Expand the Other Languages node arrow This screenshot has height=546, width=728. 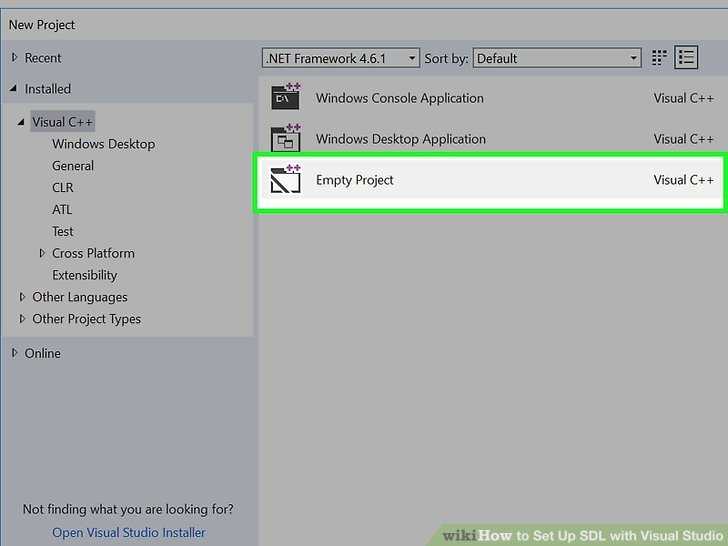[x=22, y=297]
